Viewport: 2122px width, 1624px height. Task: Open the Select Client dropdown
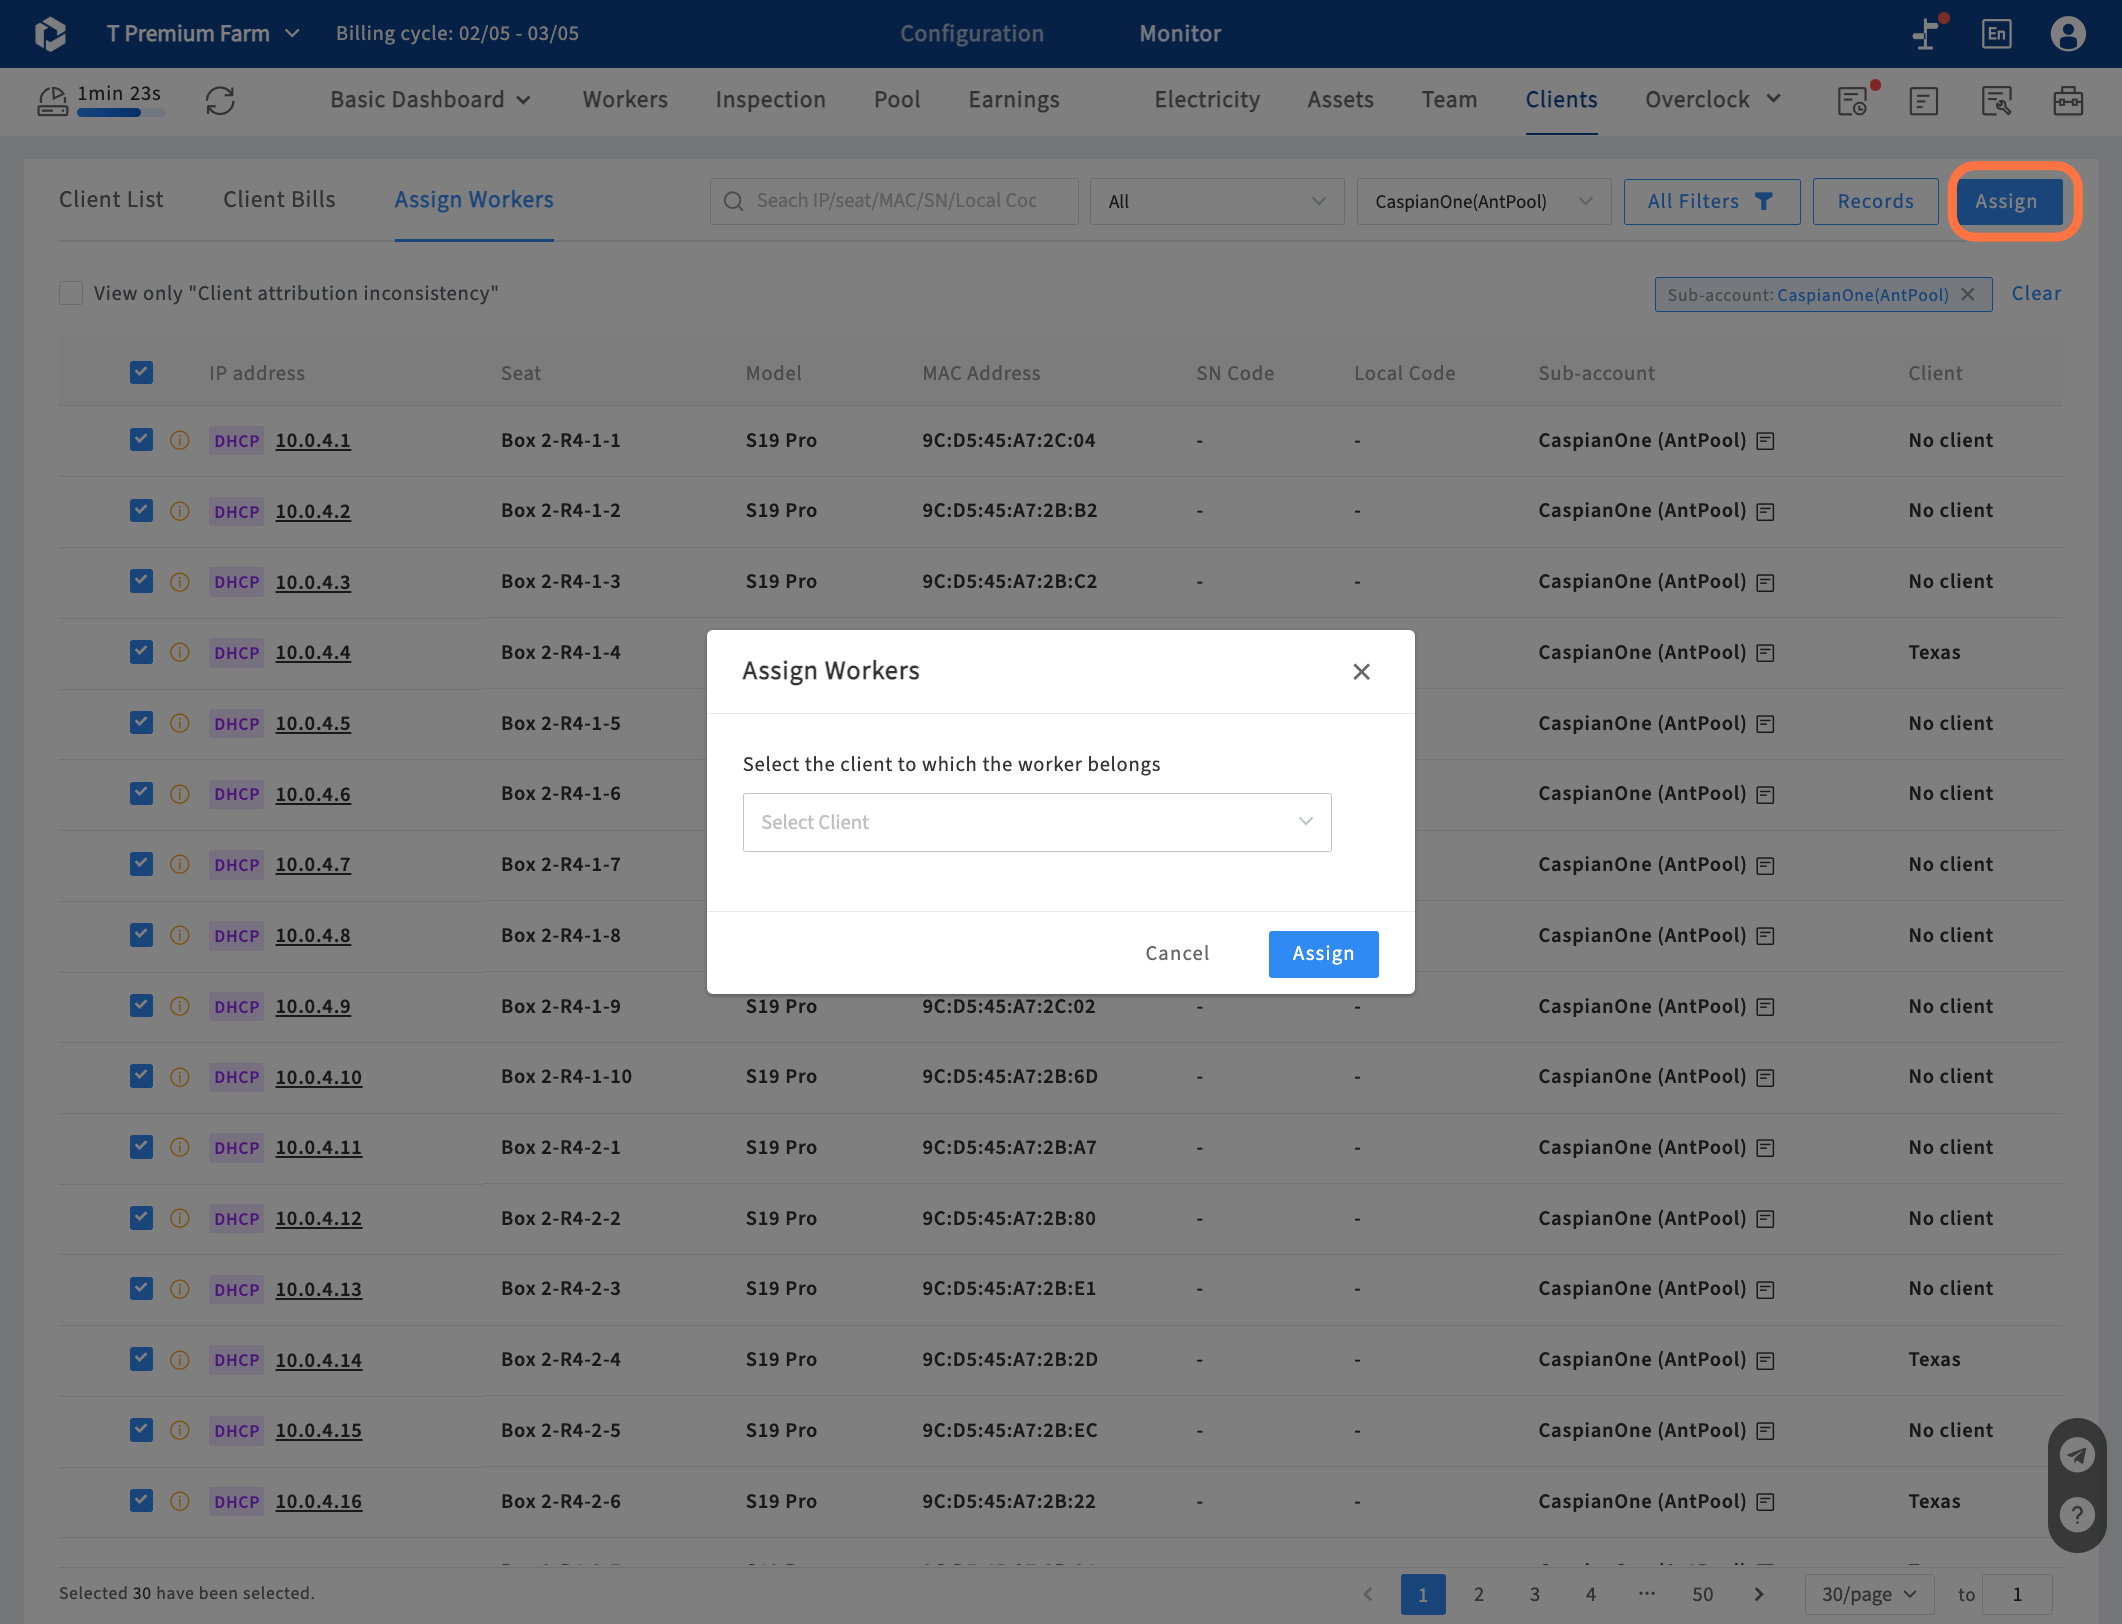1037,822
